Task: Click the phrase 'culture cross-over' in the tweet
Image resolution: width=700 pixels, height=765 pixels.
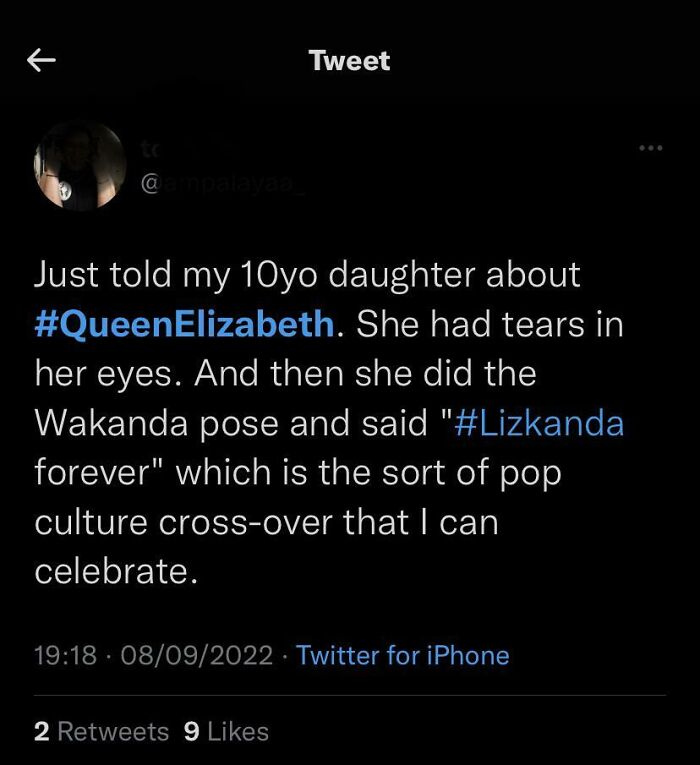Action: pyautogui.click(x=191, y=522)
